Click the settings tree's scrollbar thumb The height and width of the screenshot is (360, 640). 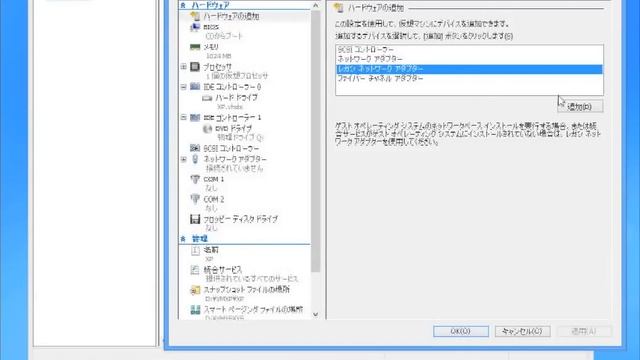(316, 141)
